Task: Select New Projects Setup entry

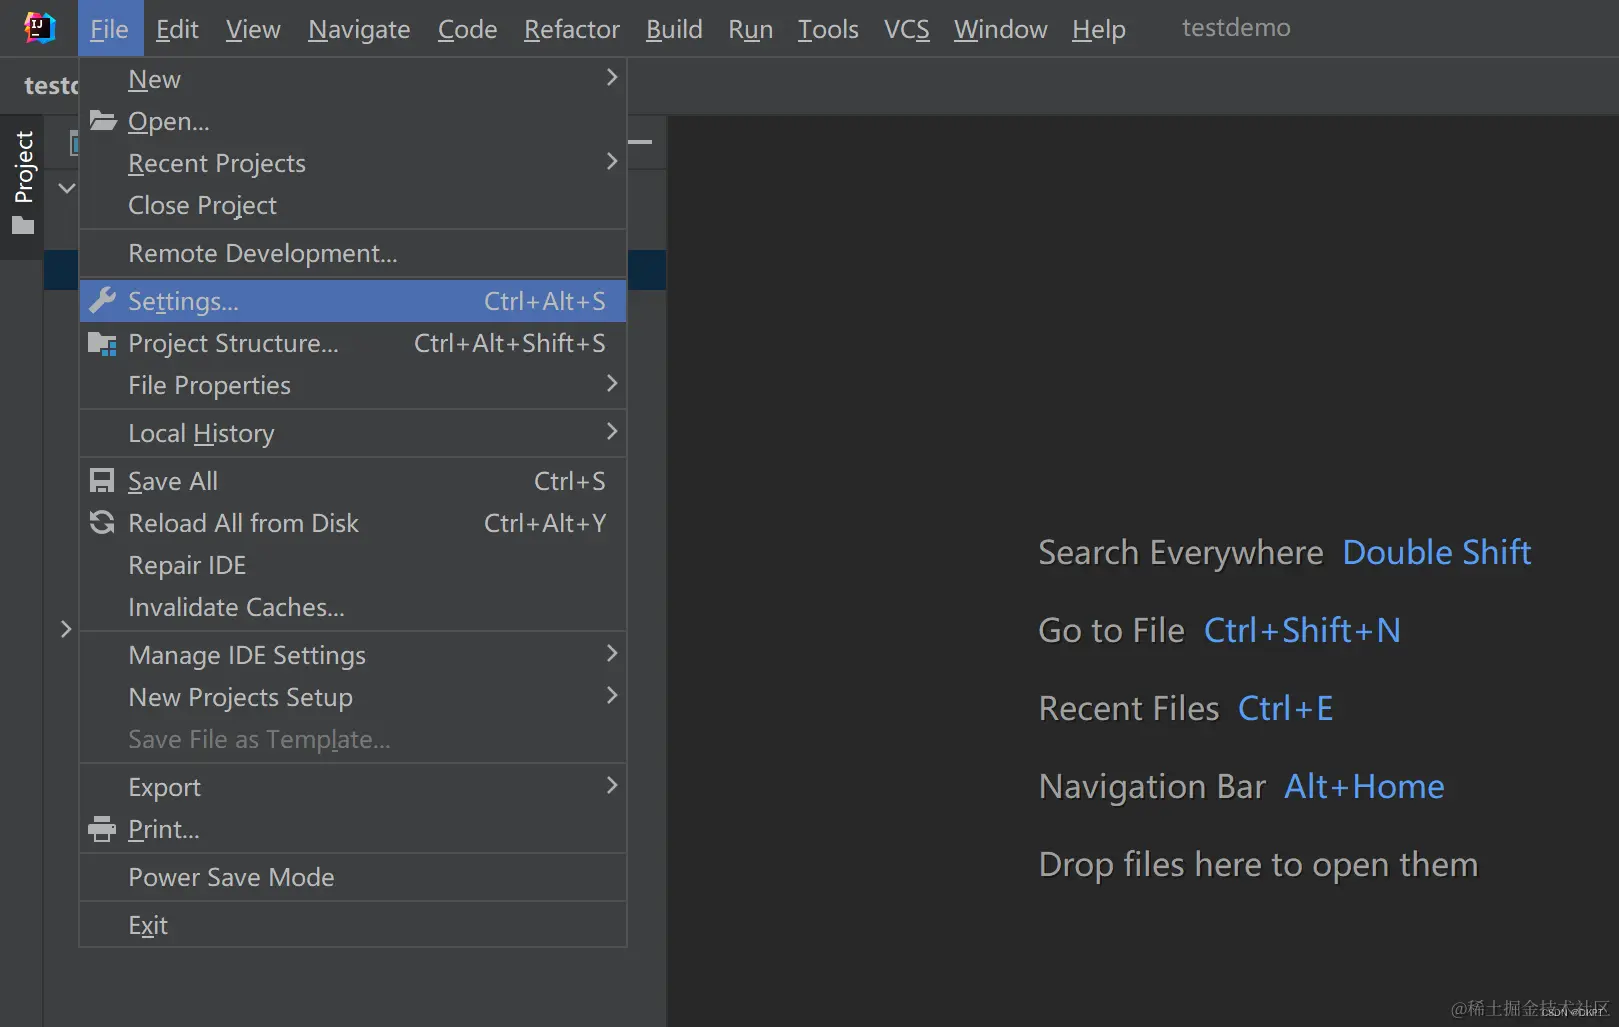Action: pos(353,697)
